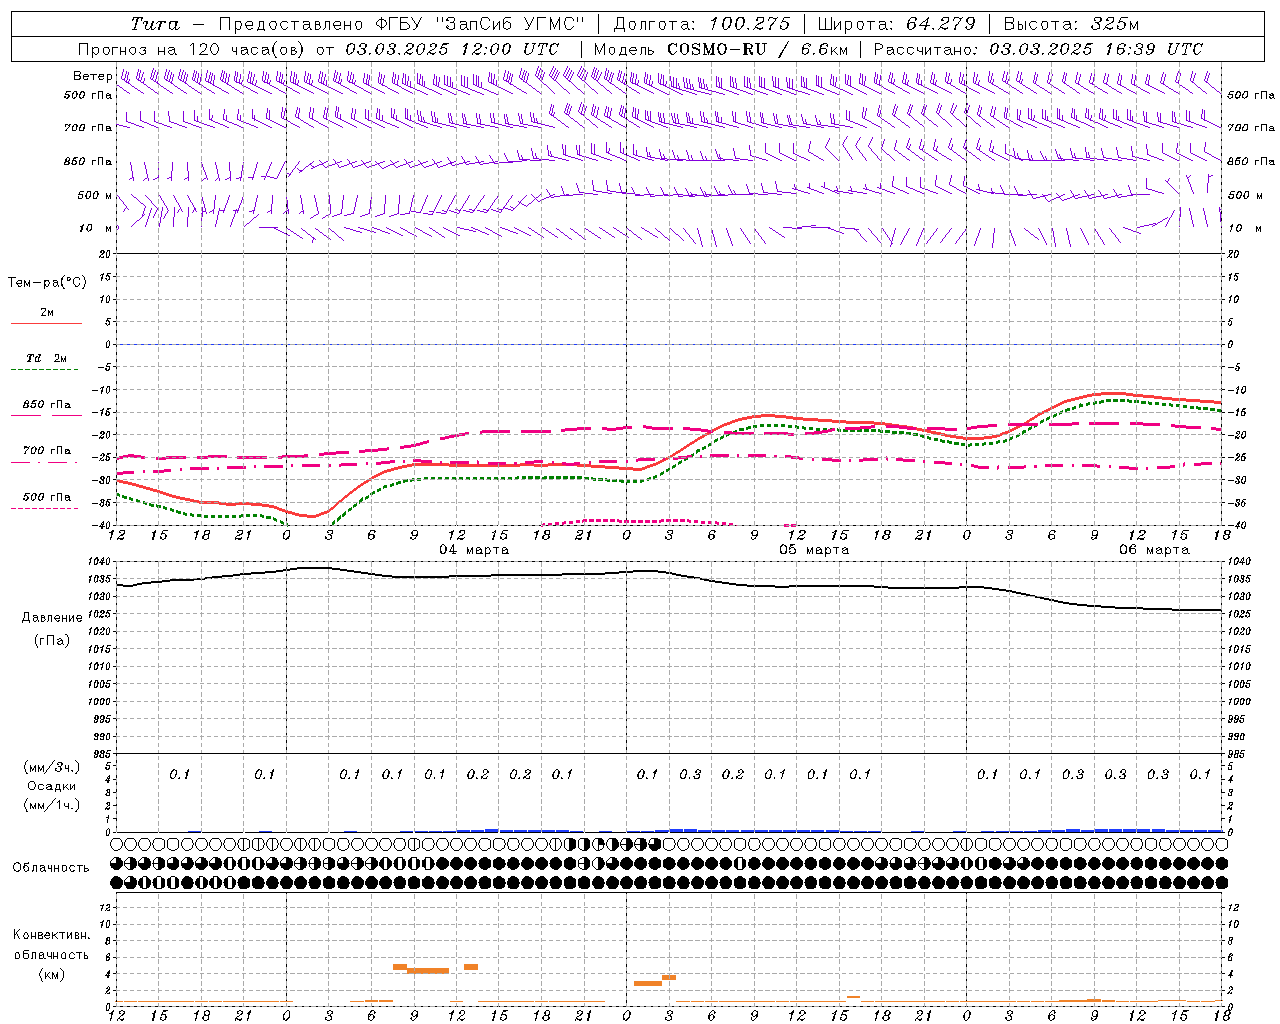Click the '2м' temperature legend entry

pyautogui.click(x=47, y=312)
